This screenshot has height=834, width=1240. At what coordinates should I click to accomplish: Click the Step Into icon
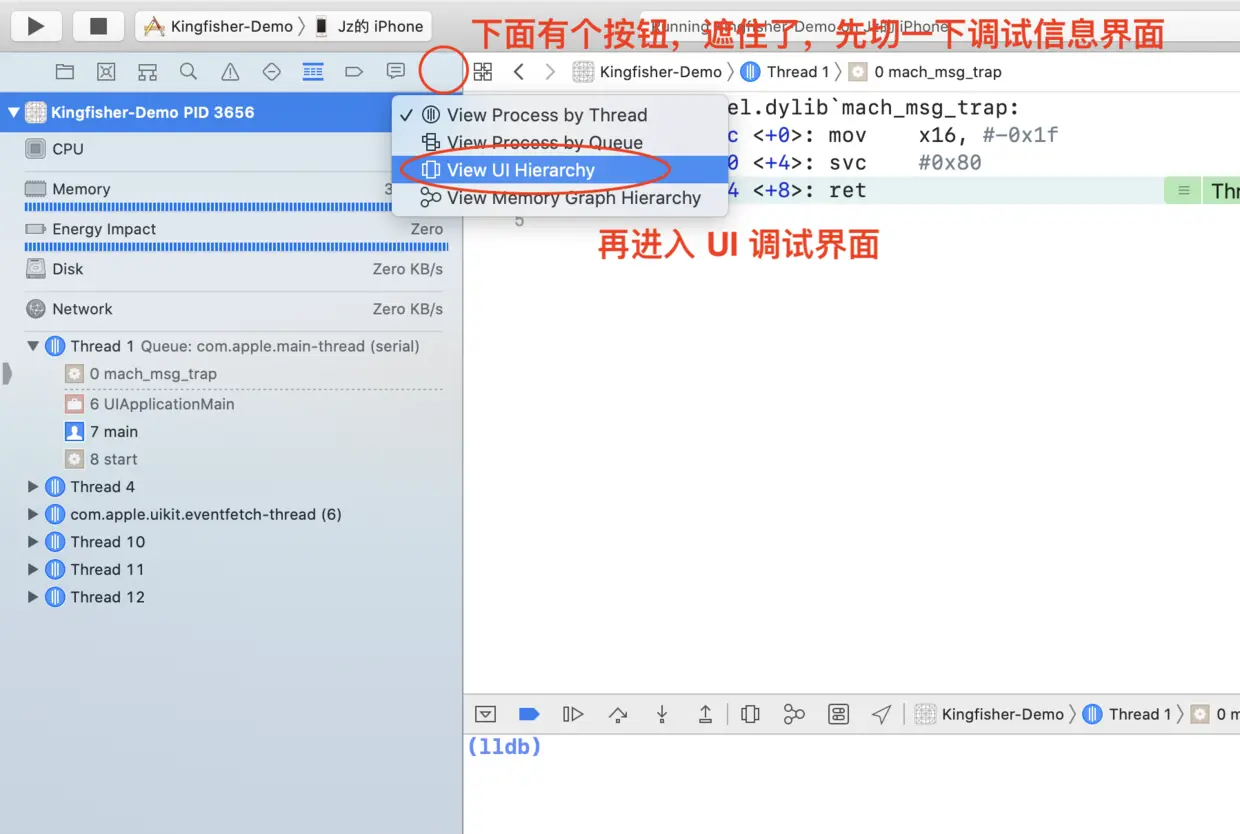[662, 714]
